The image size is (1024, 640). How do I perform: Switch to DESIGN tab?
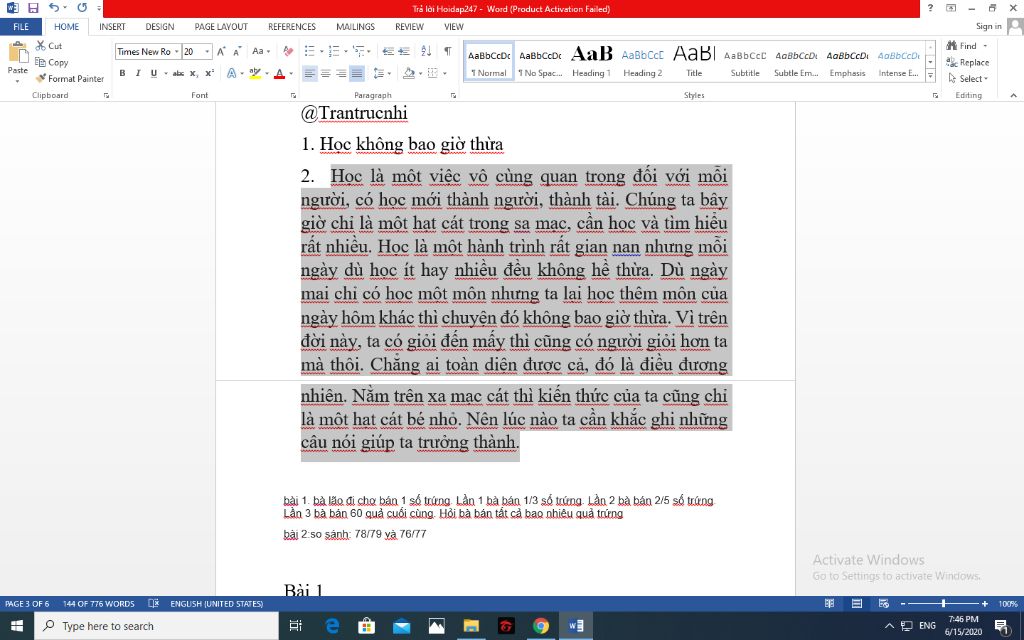[x=159, y=27]
